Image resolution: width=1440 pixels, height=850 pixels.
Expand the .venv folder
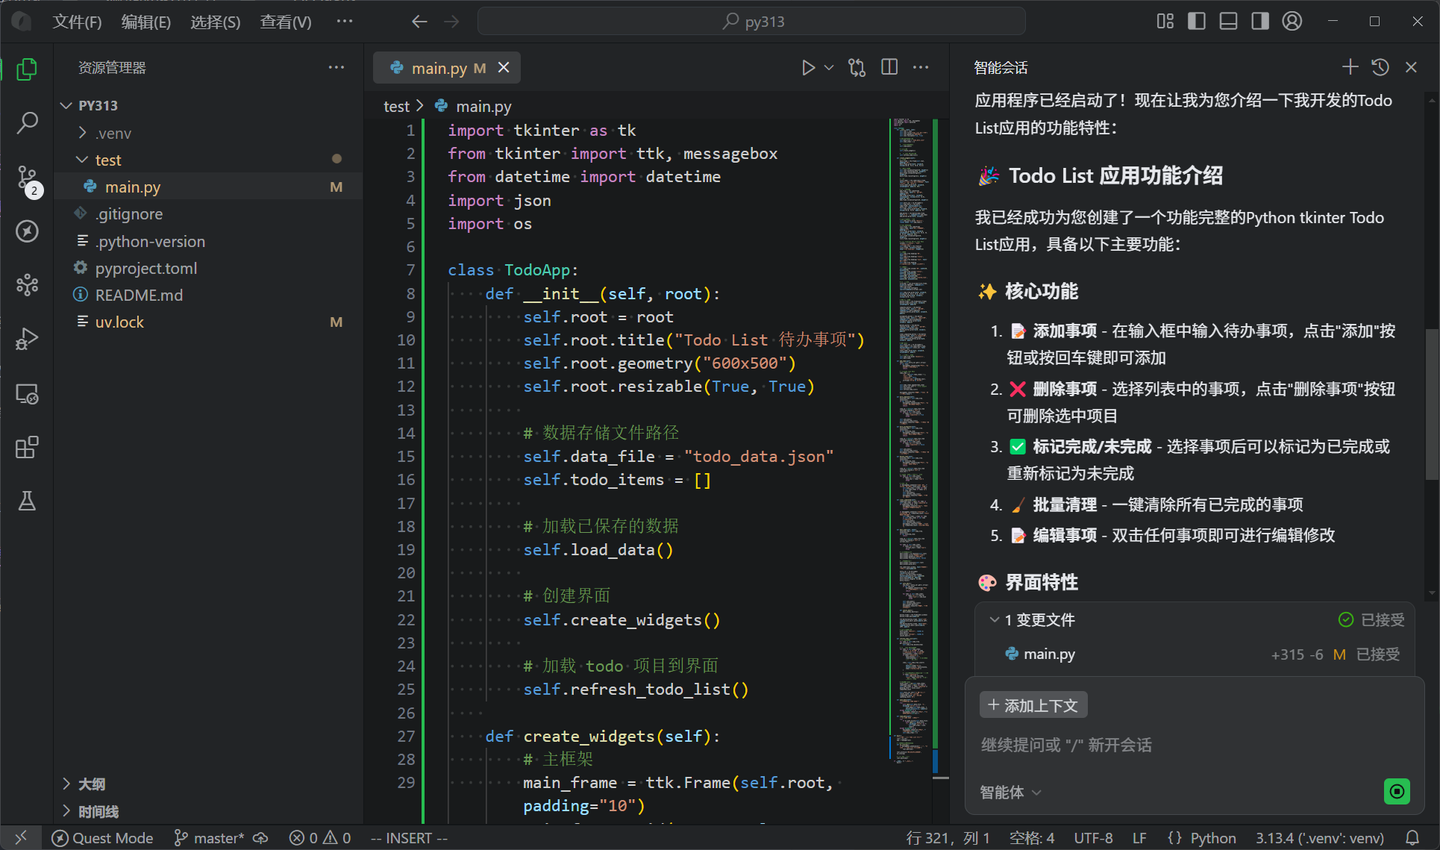tap(113, 133)
